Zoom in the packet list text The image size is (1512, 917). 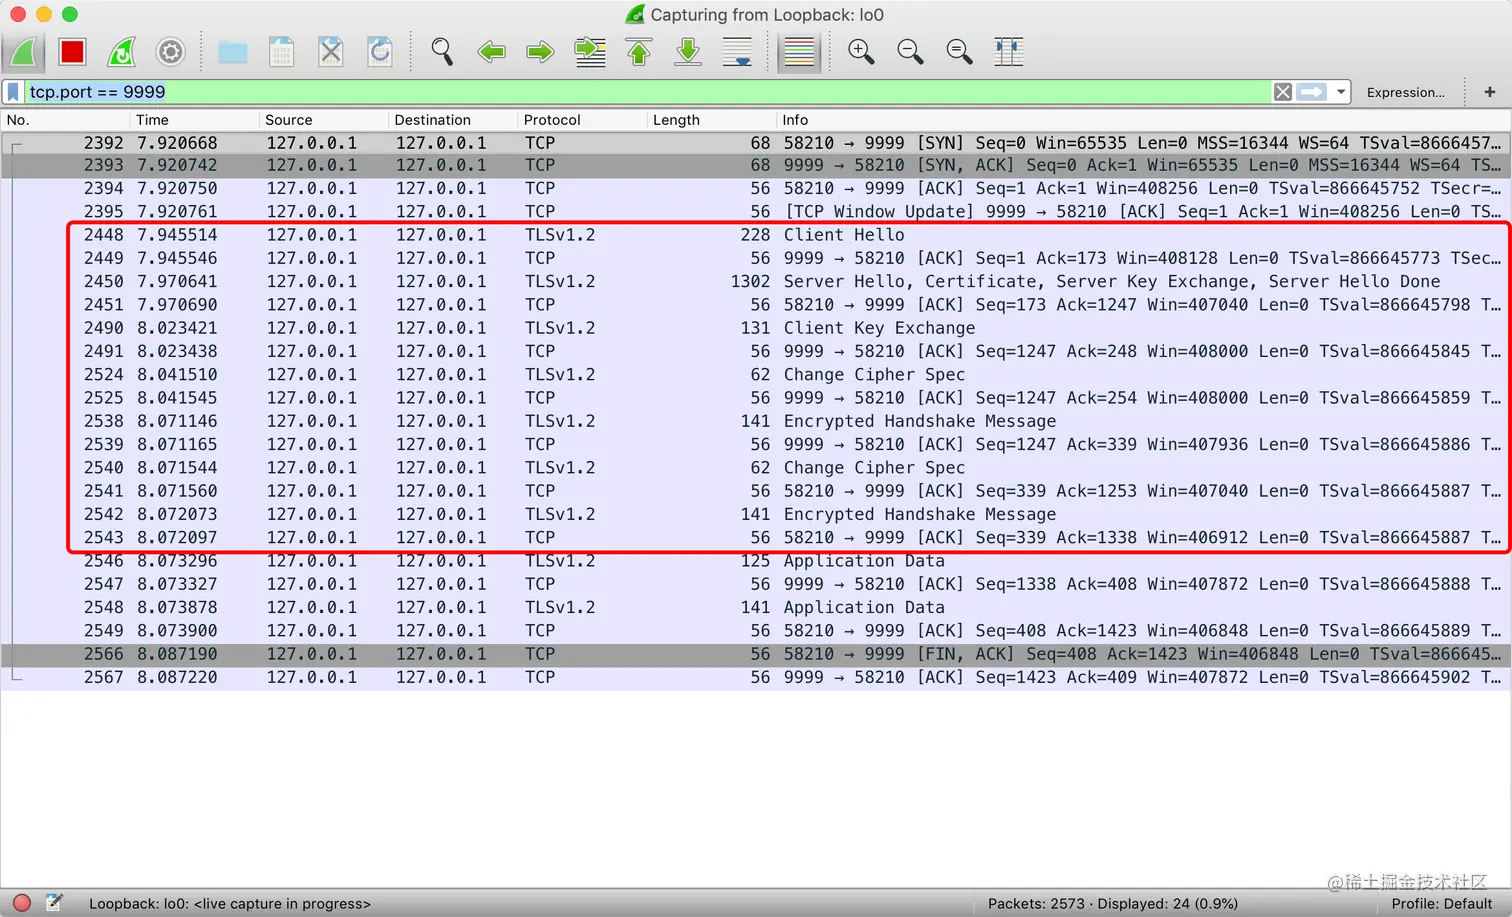861,52
